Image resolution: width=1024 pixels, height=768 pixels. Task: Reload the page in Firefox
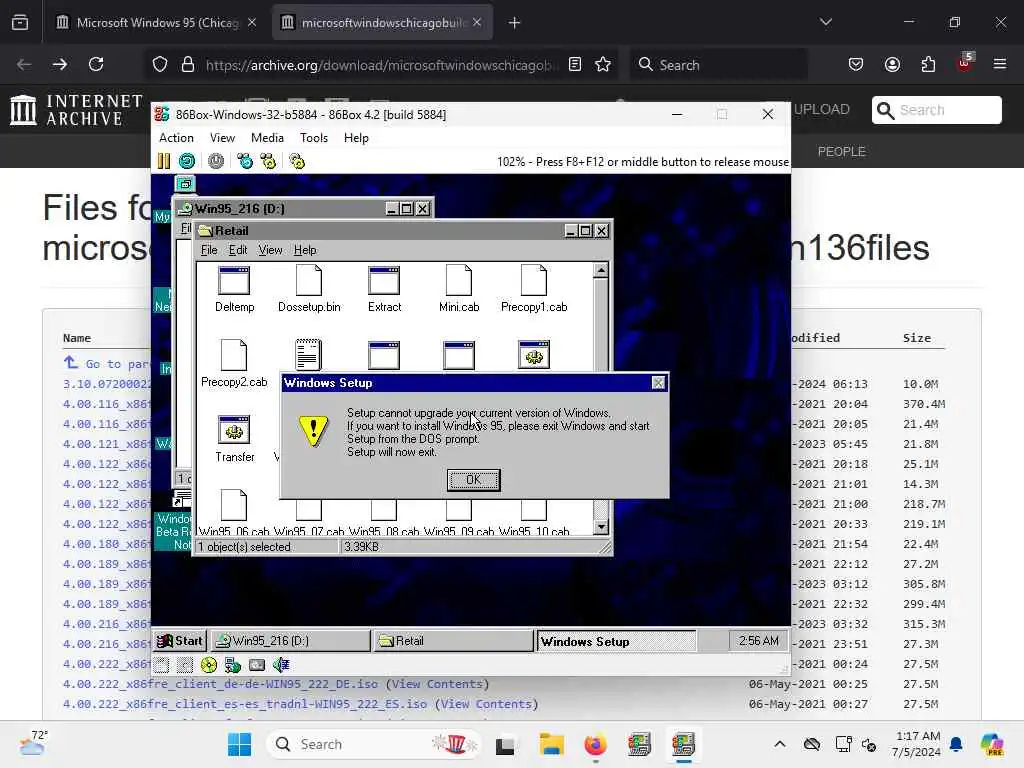pos(96,65)
